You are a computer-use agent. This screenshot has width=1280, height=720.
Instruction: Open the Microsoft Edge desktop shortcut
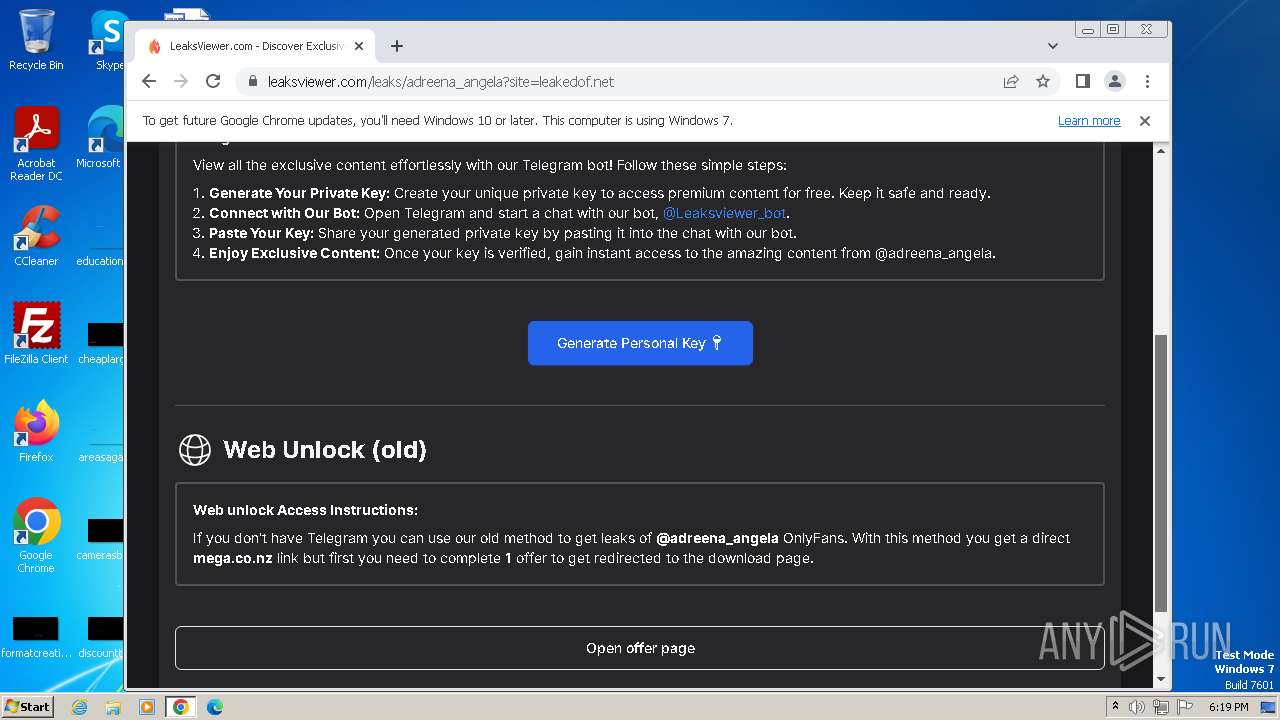click(x=100, y=138)
